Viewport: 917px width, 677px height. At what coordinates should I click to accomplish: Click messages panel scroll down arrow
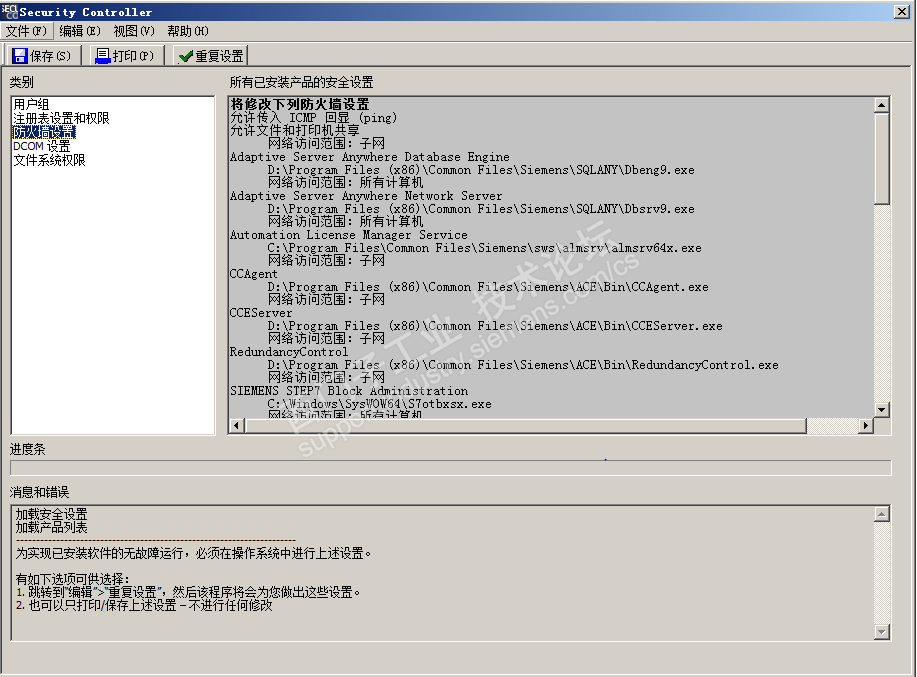(x=882, y=632)
